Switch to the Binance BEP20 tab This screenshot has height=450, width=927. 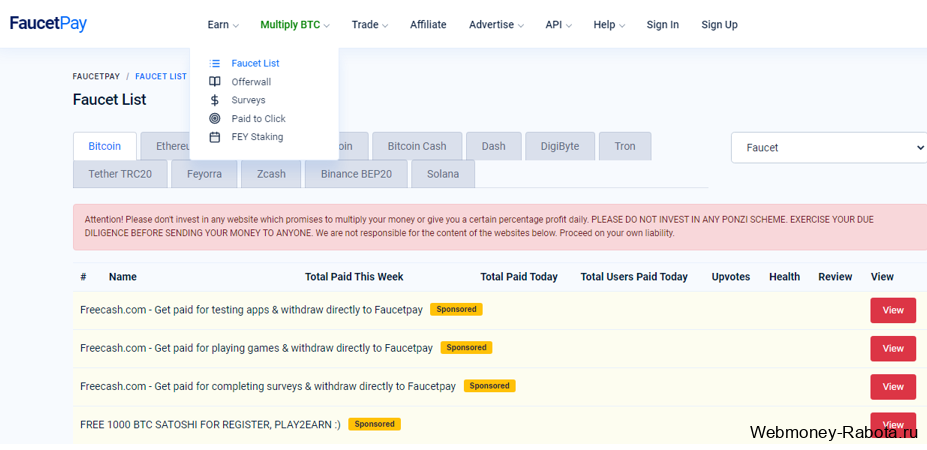click(x=356, y=174)
